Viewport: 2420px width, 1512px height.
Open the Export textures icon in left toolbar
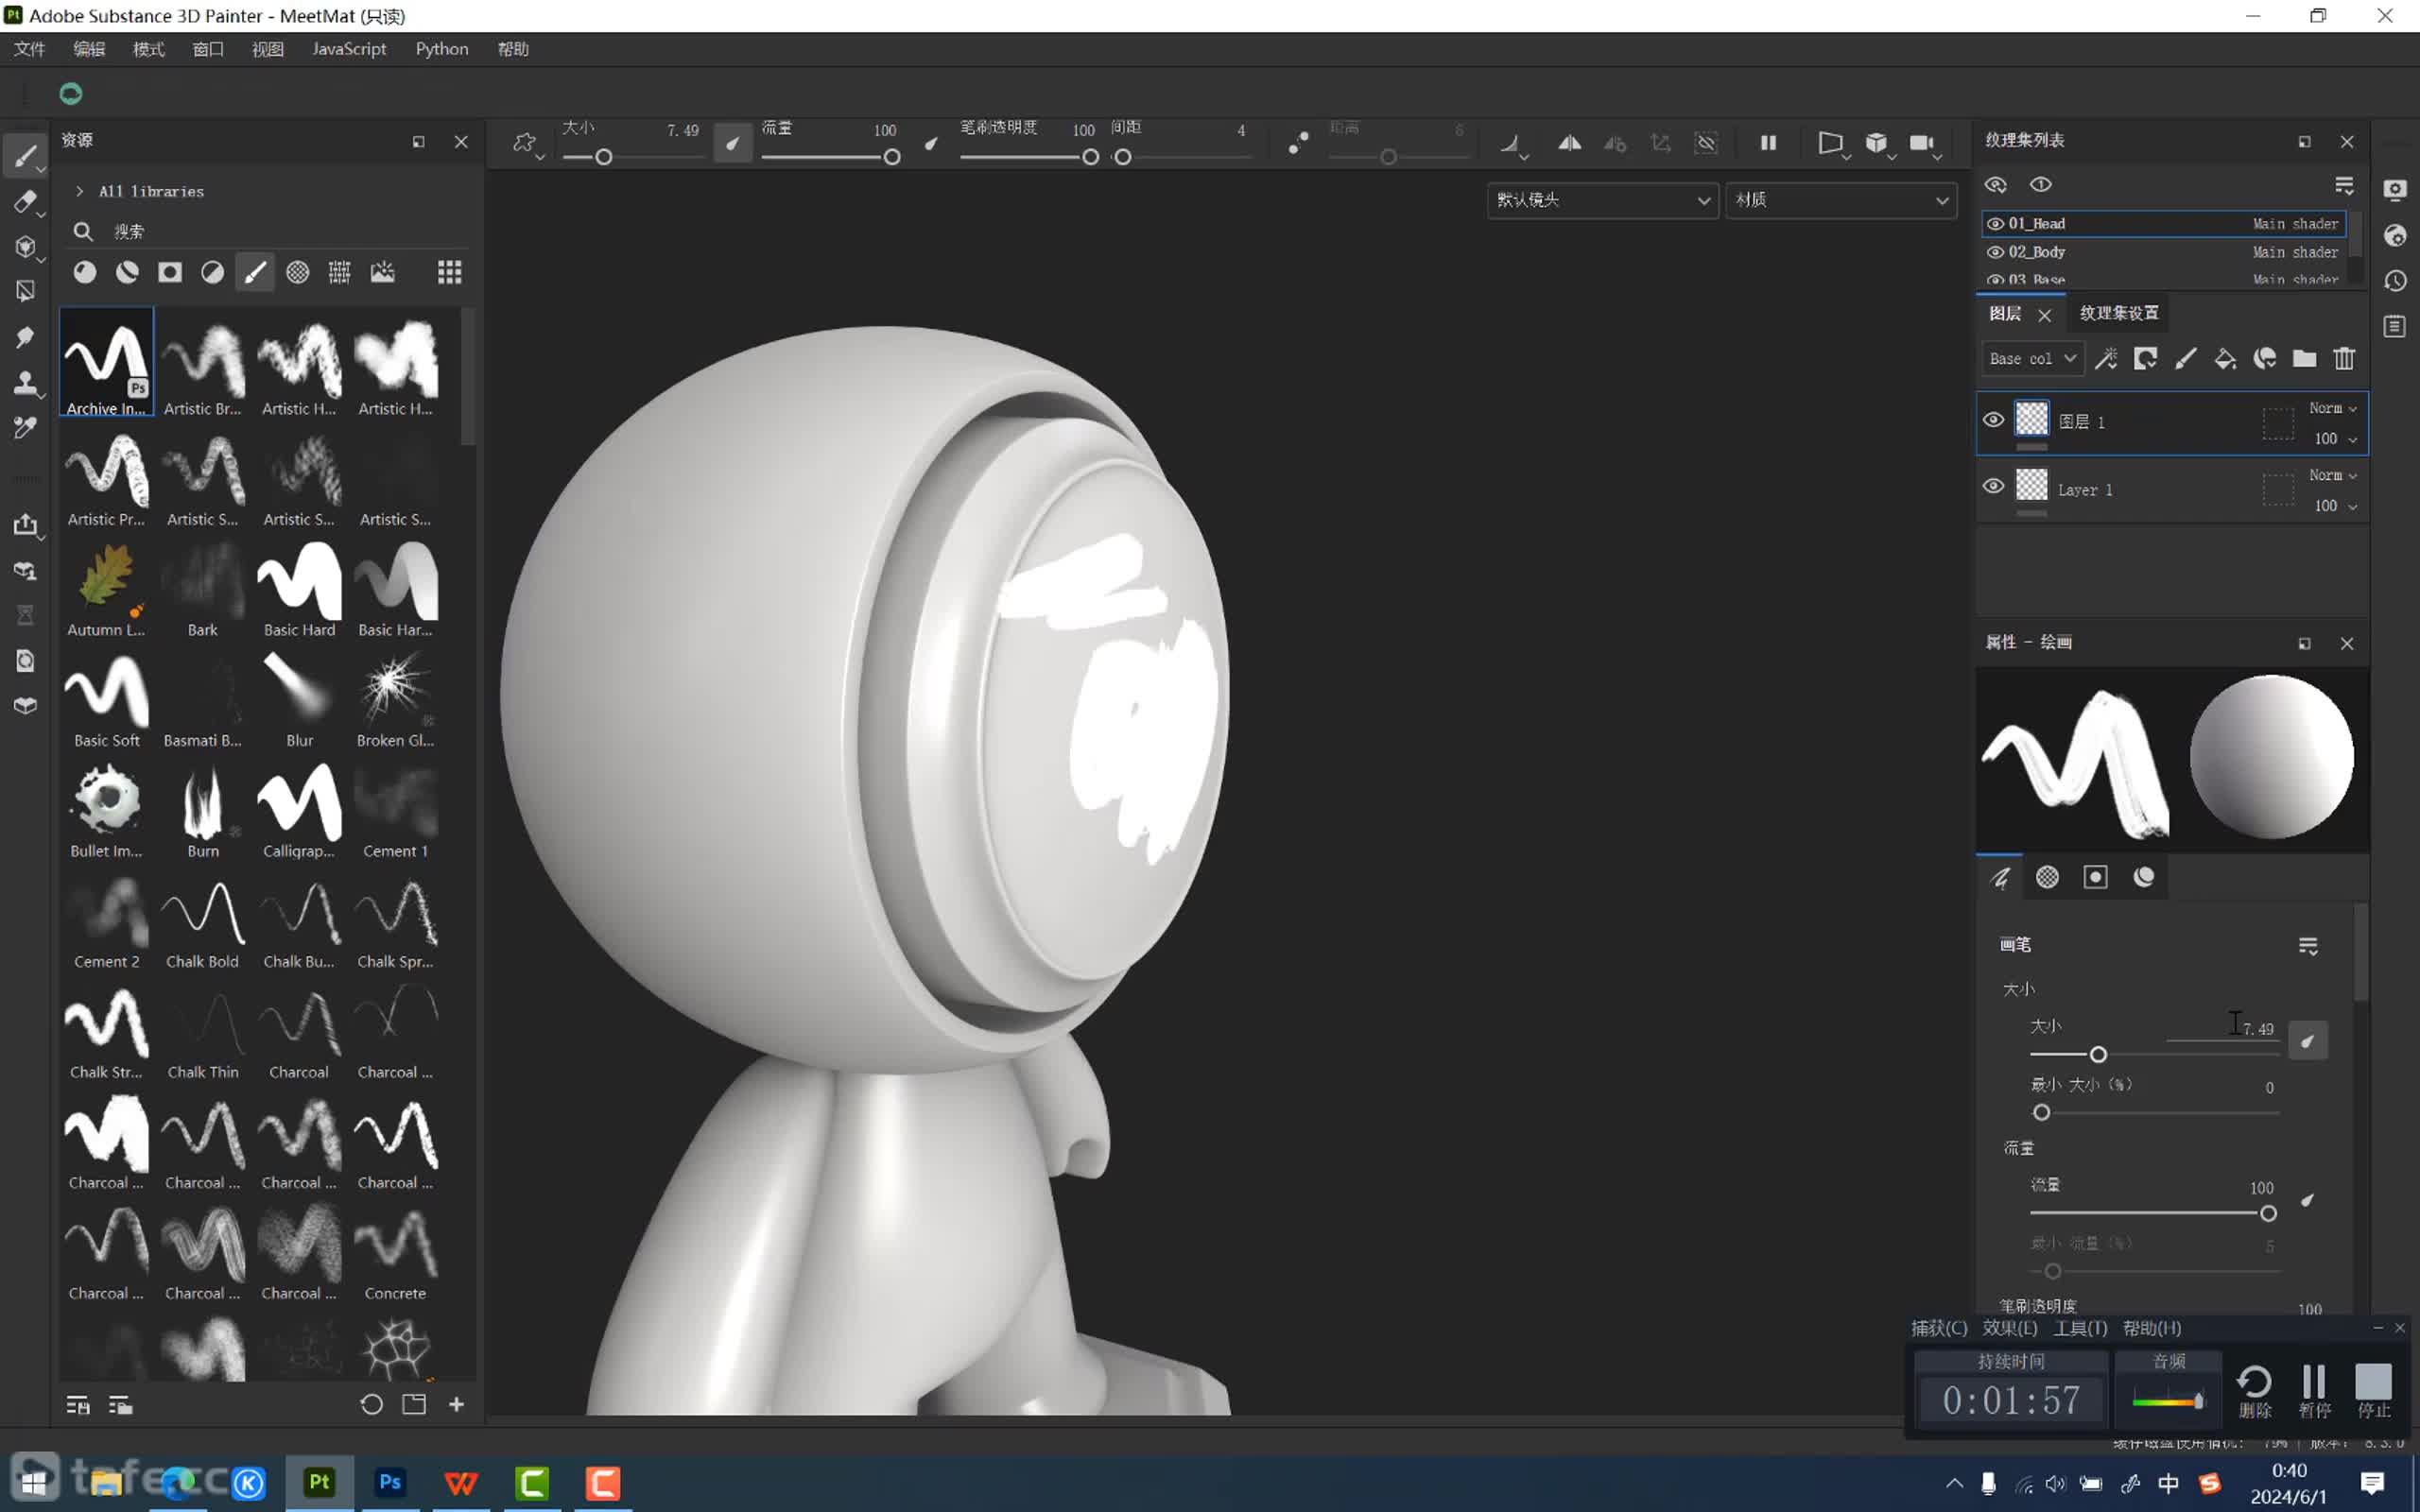[x=25, y=525]
